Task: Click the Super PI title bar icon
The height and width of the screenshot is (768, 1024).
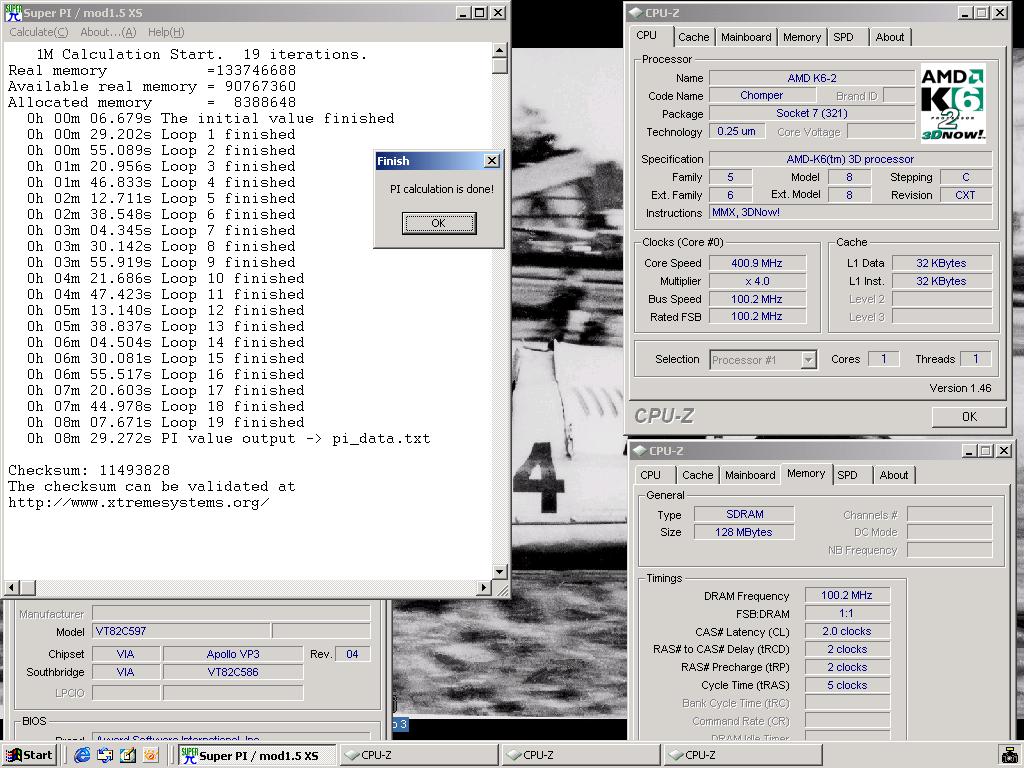Action: click(x=12, y=12)
